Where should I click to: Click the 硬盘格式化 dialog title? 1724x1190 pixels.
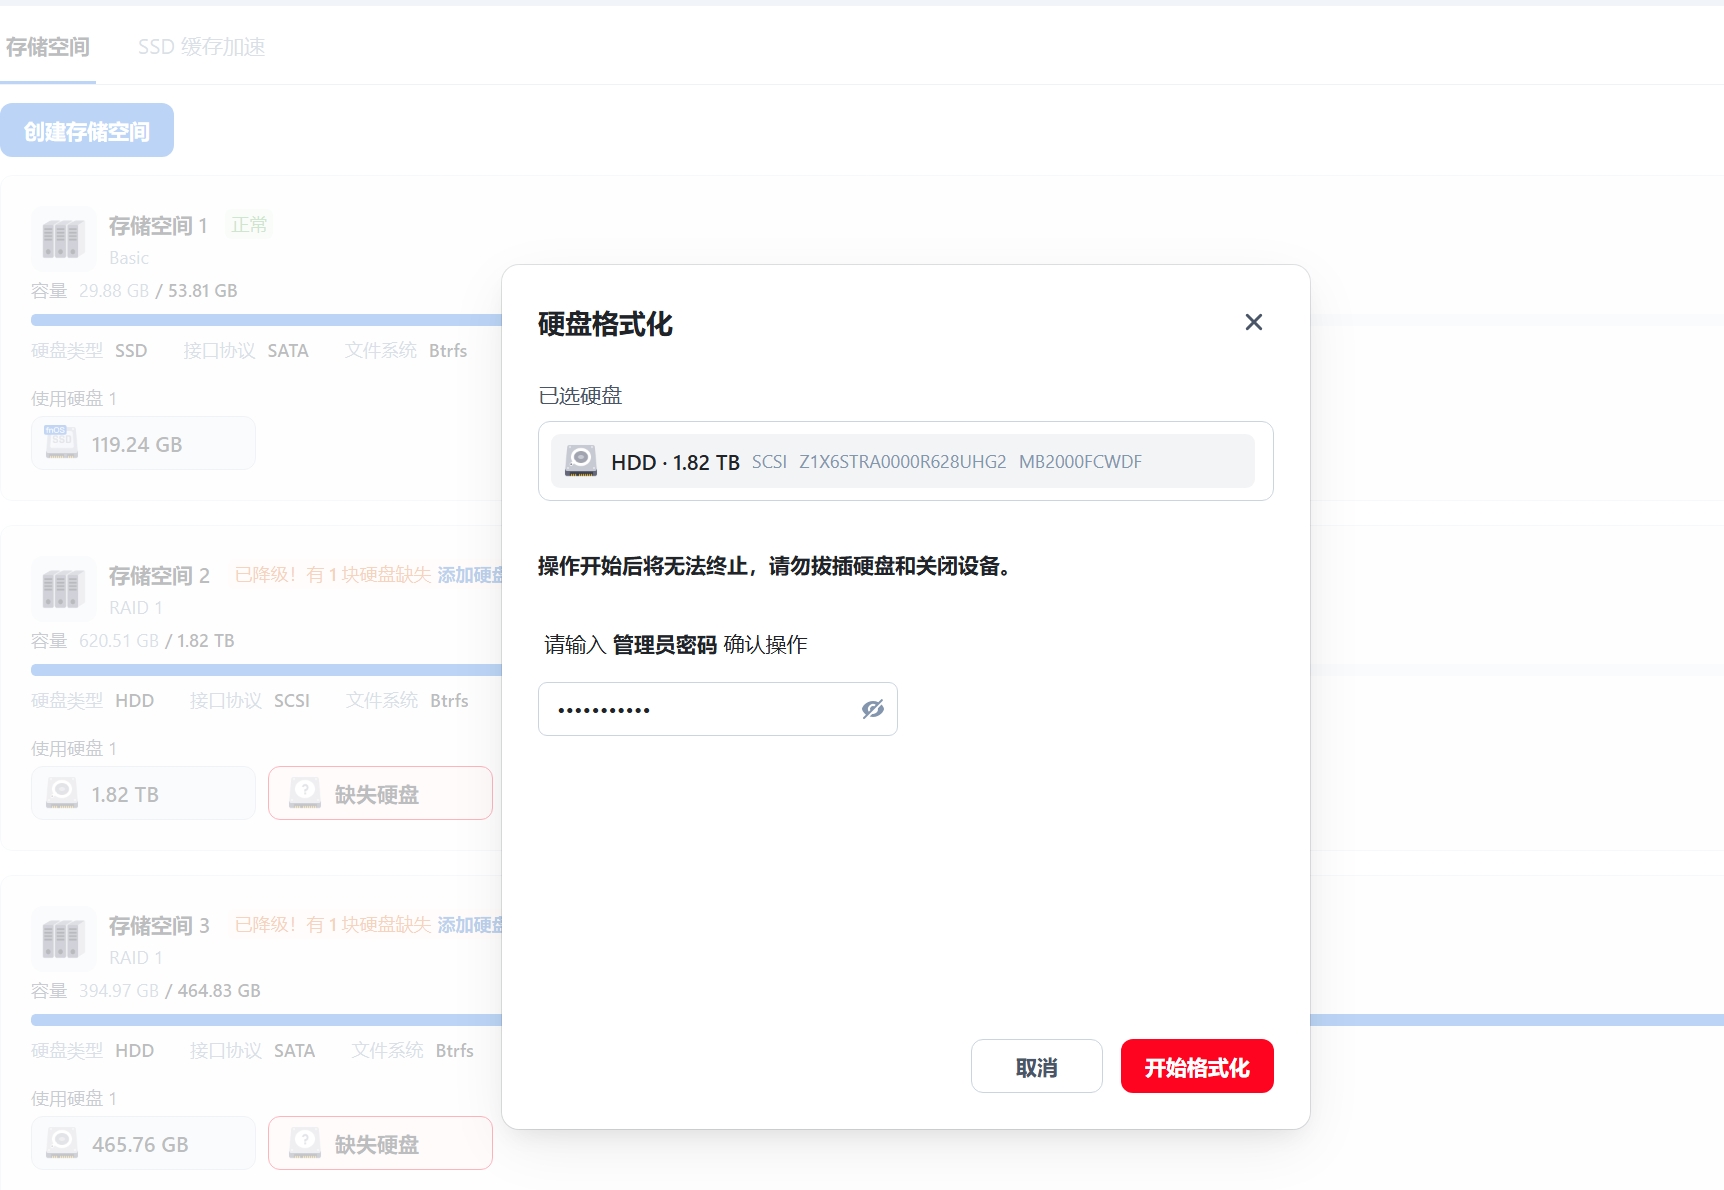point(605,324)
